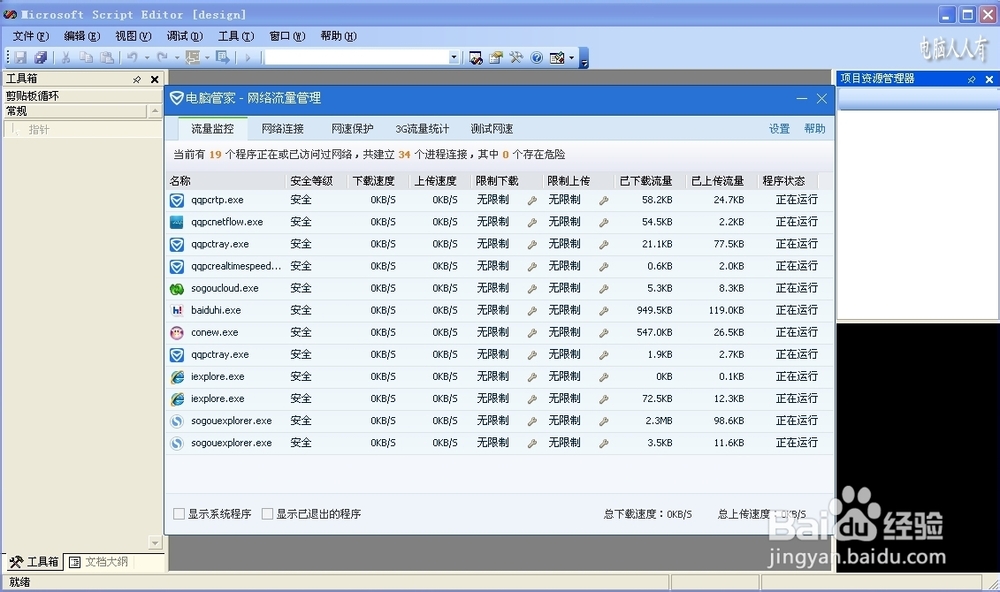
Task: Click the Start play arrow icon
Action: click(x=248, y=57)
